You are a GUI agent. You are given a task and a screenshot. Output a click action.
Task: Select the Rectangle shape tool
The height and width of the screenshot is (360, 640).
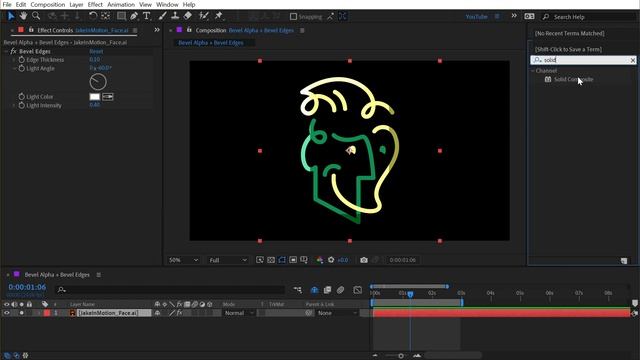click(x=121, y=16)
